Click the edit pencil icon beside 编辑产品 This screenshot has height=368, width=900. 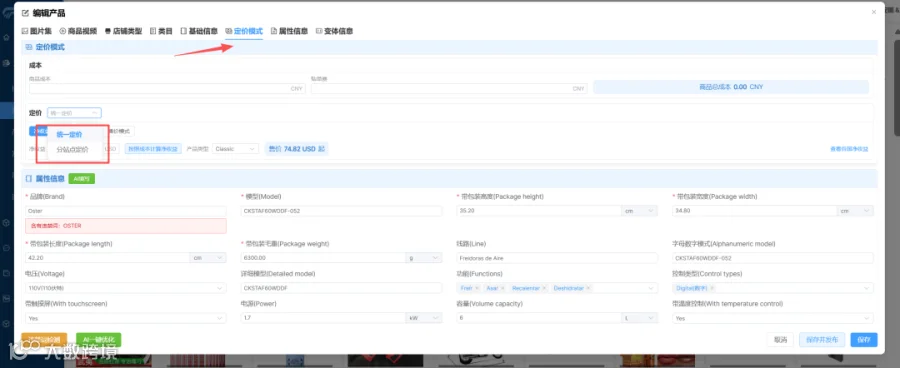pyautogui.click(x=25, y=13)
